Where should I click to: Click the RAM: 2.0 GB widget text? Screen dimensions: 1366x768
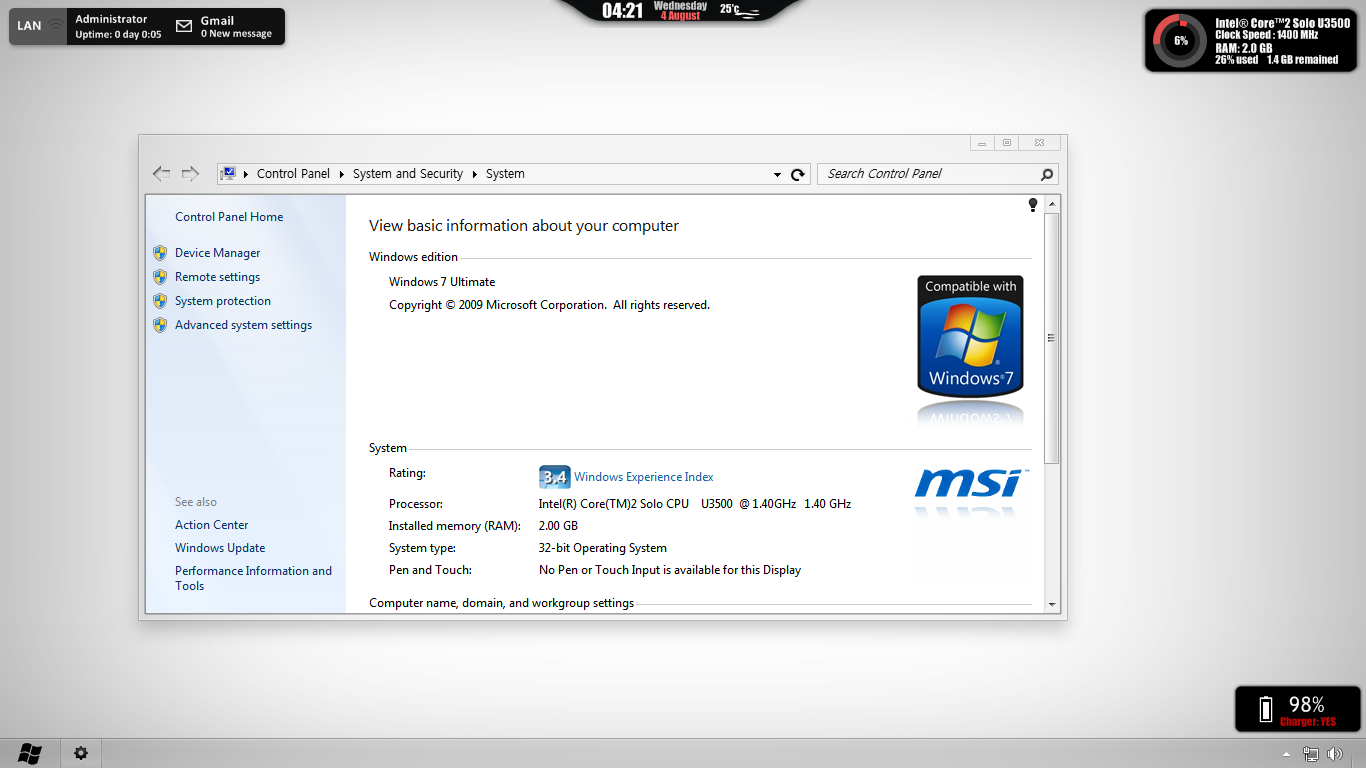point(1244,48)
